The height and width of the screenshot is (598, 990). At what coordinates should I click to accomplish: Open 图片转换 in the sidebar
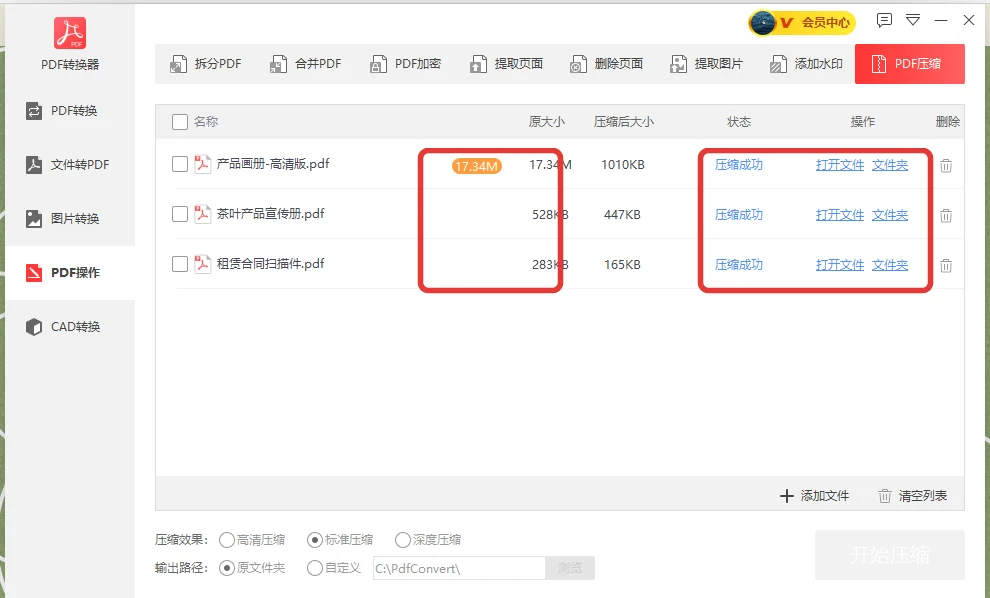[70, 218]
